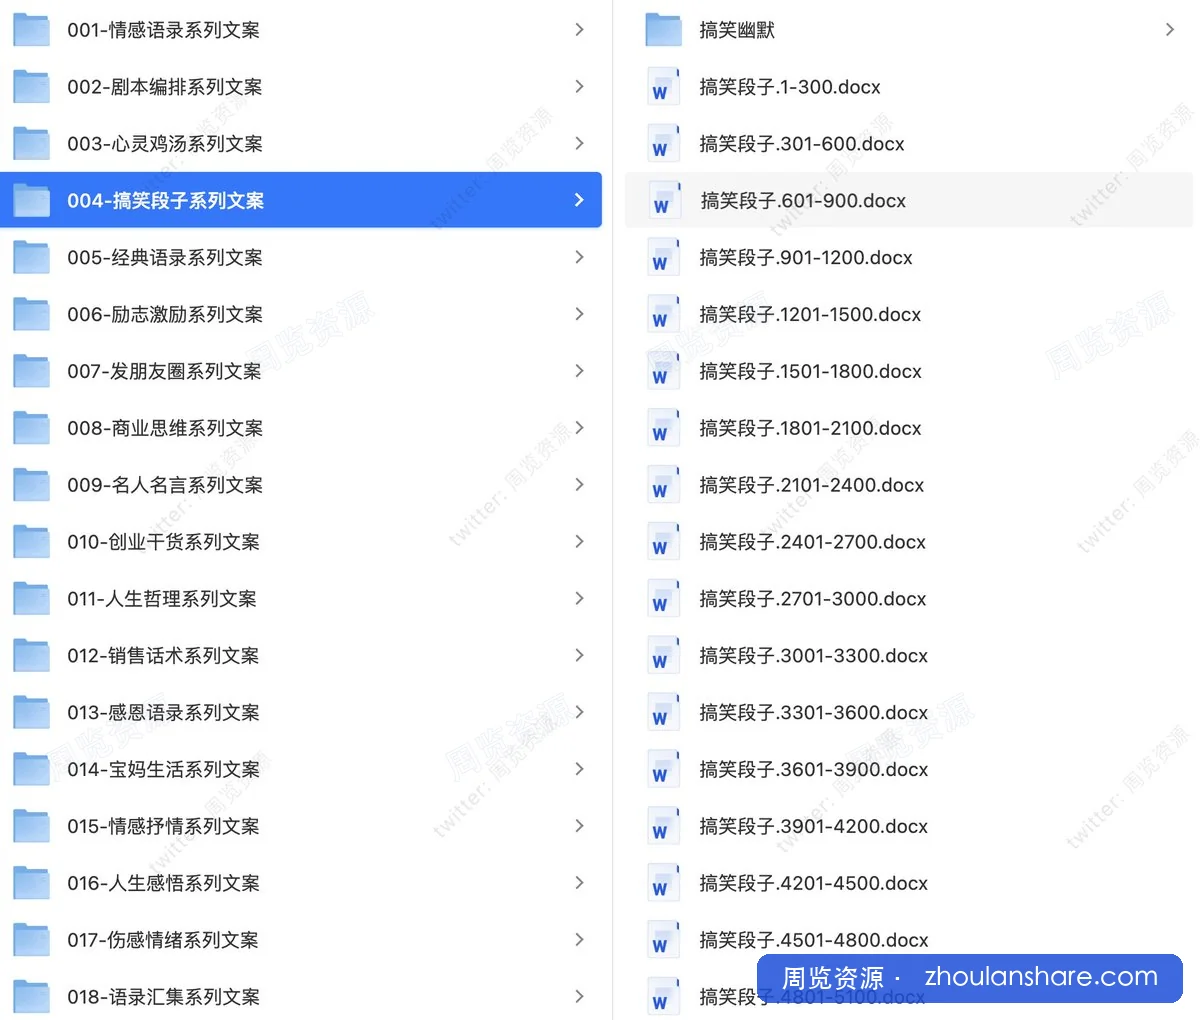
Task: Expand chevron for 011-人生哲理系列文案
Action: pos(579,599)
